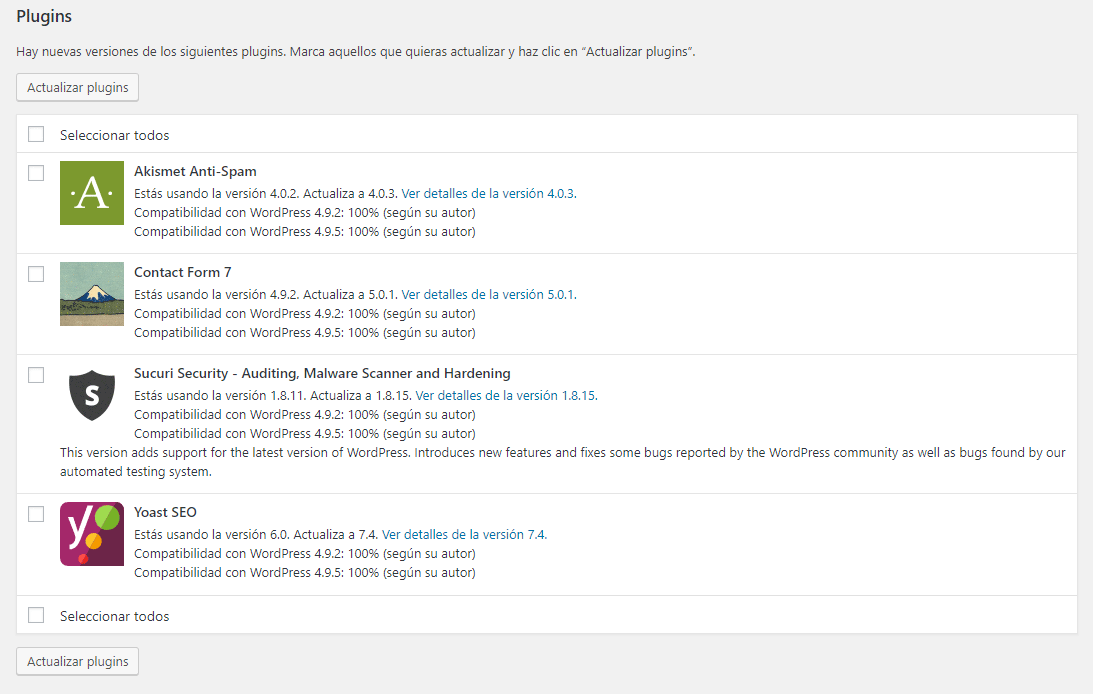Select the Contact Form 7 checkbox
The width and height of the screenshot is (1093, 694).
click(x=36, y=273)
